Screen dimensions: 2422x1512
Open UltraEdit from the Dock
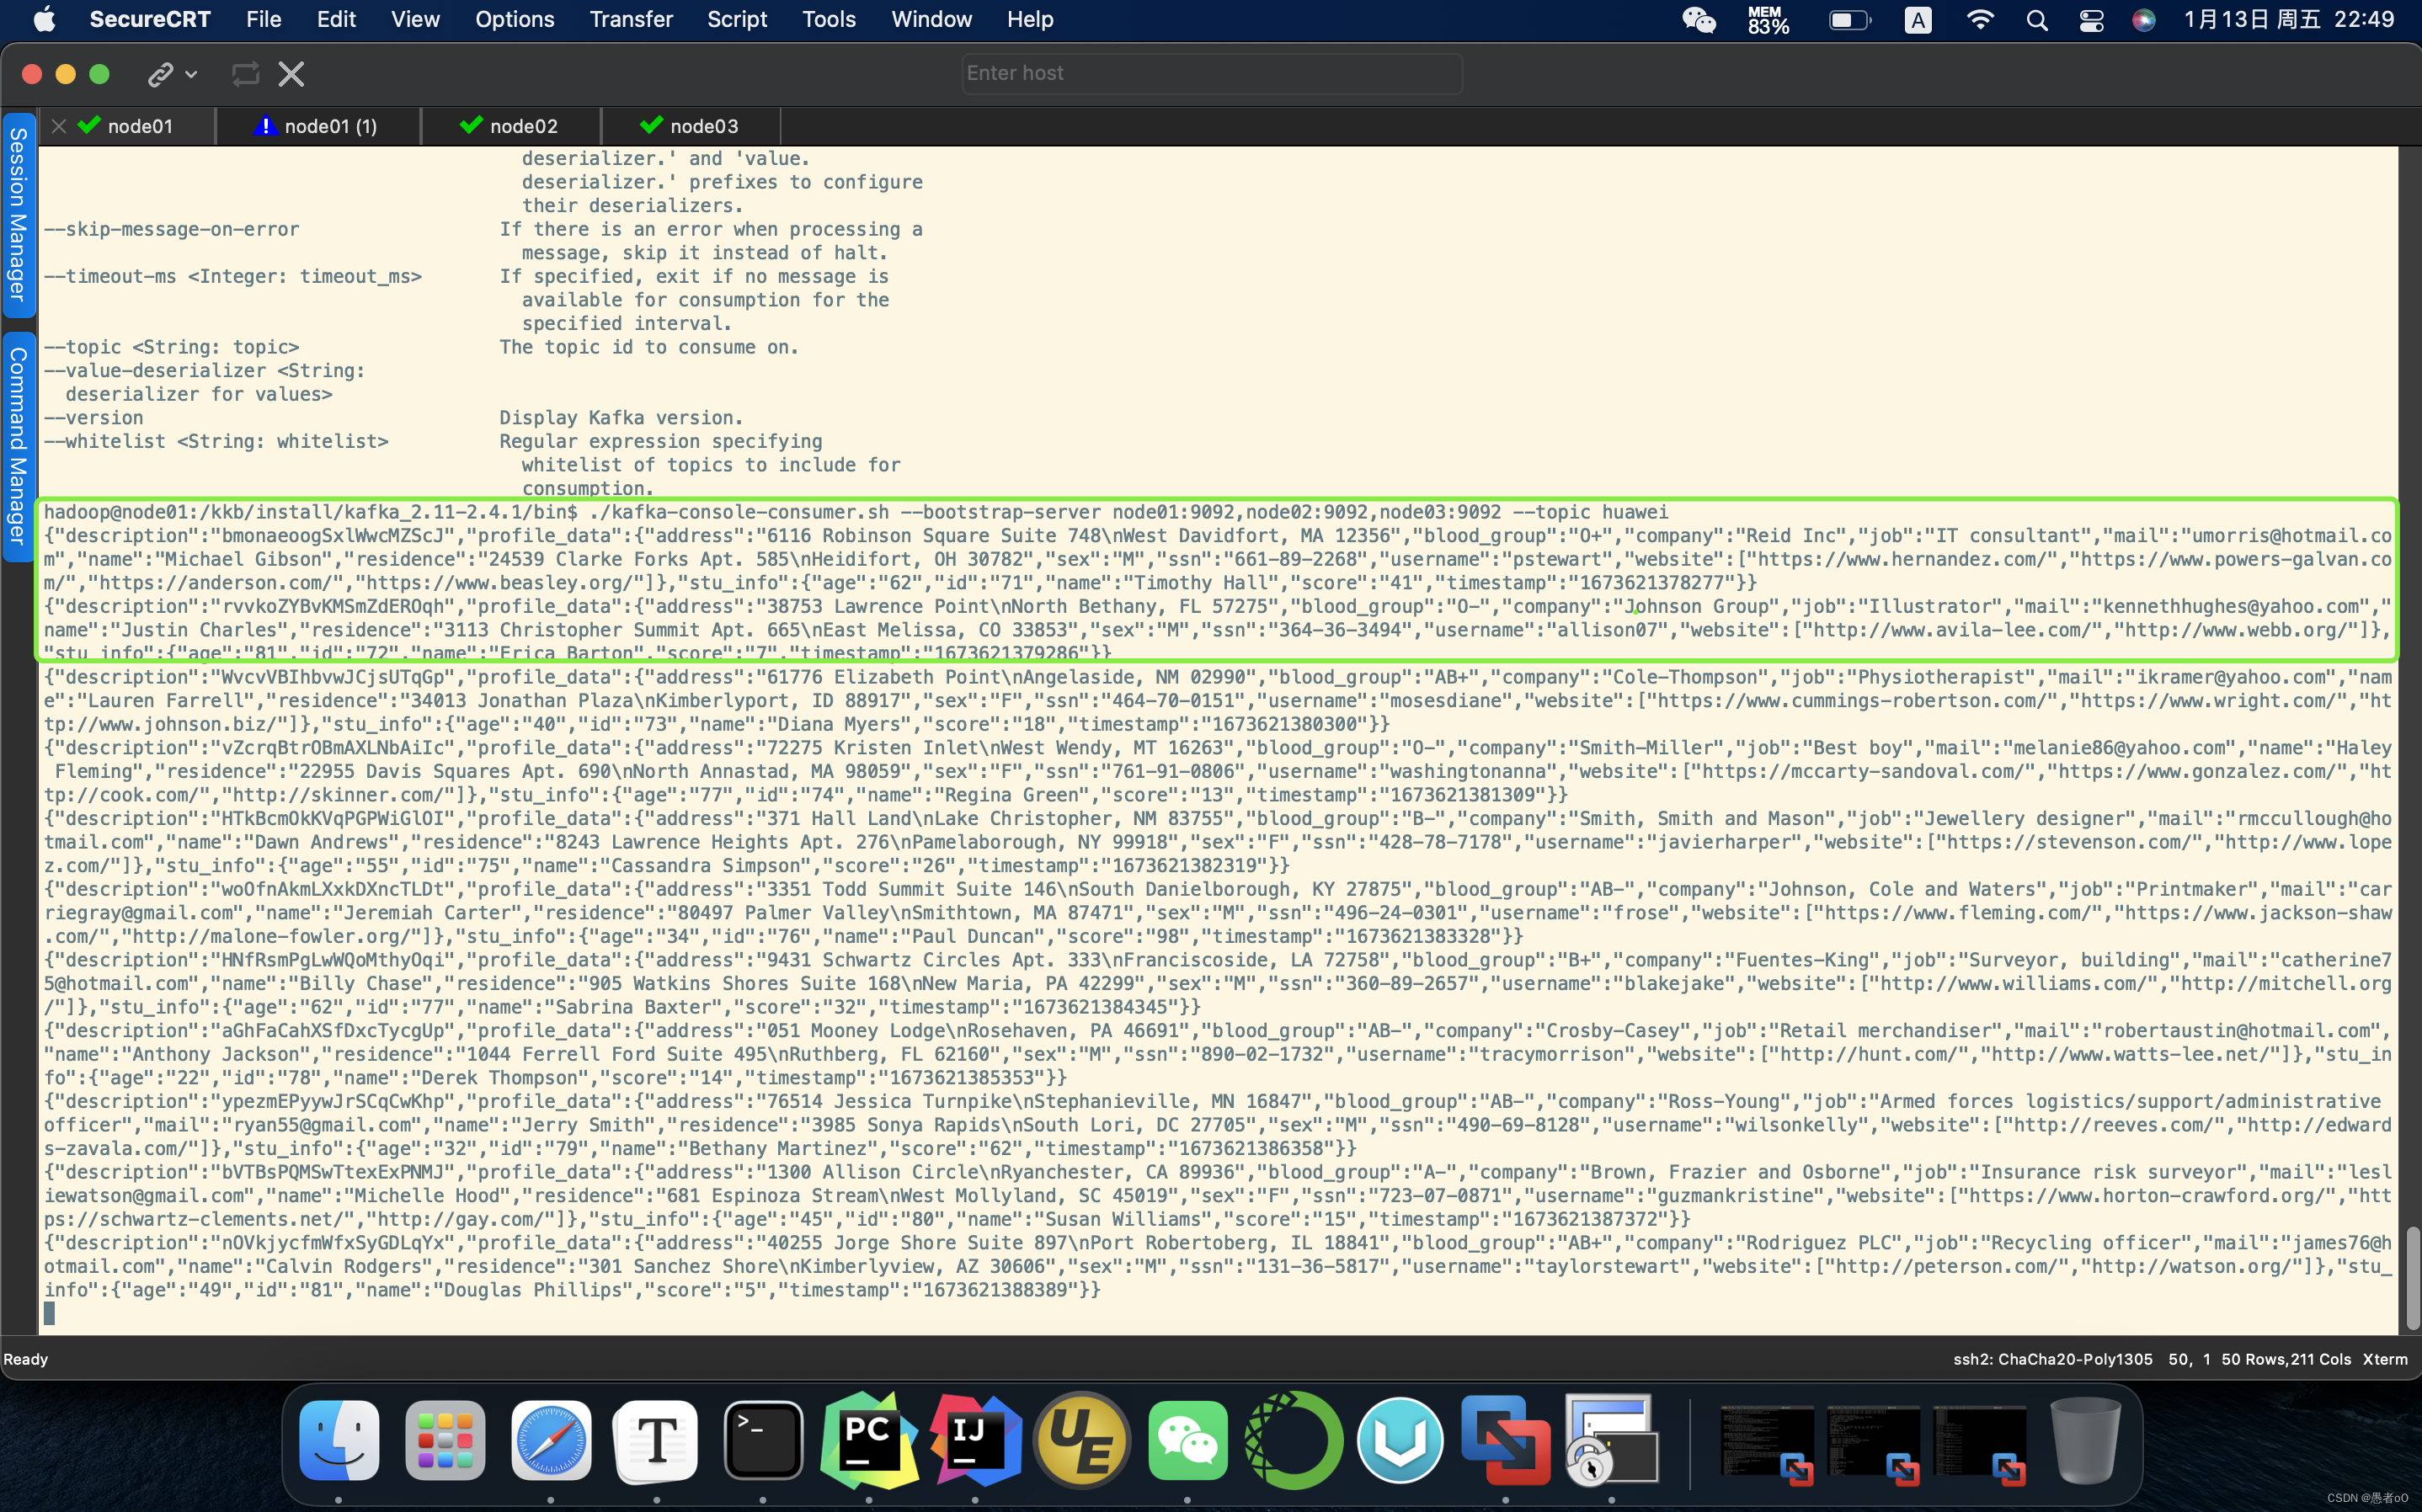point(1081,1440)
